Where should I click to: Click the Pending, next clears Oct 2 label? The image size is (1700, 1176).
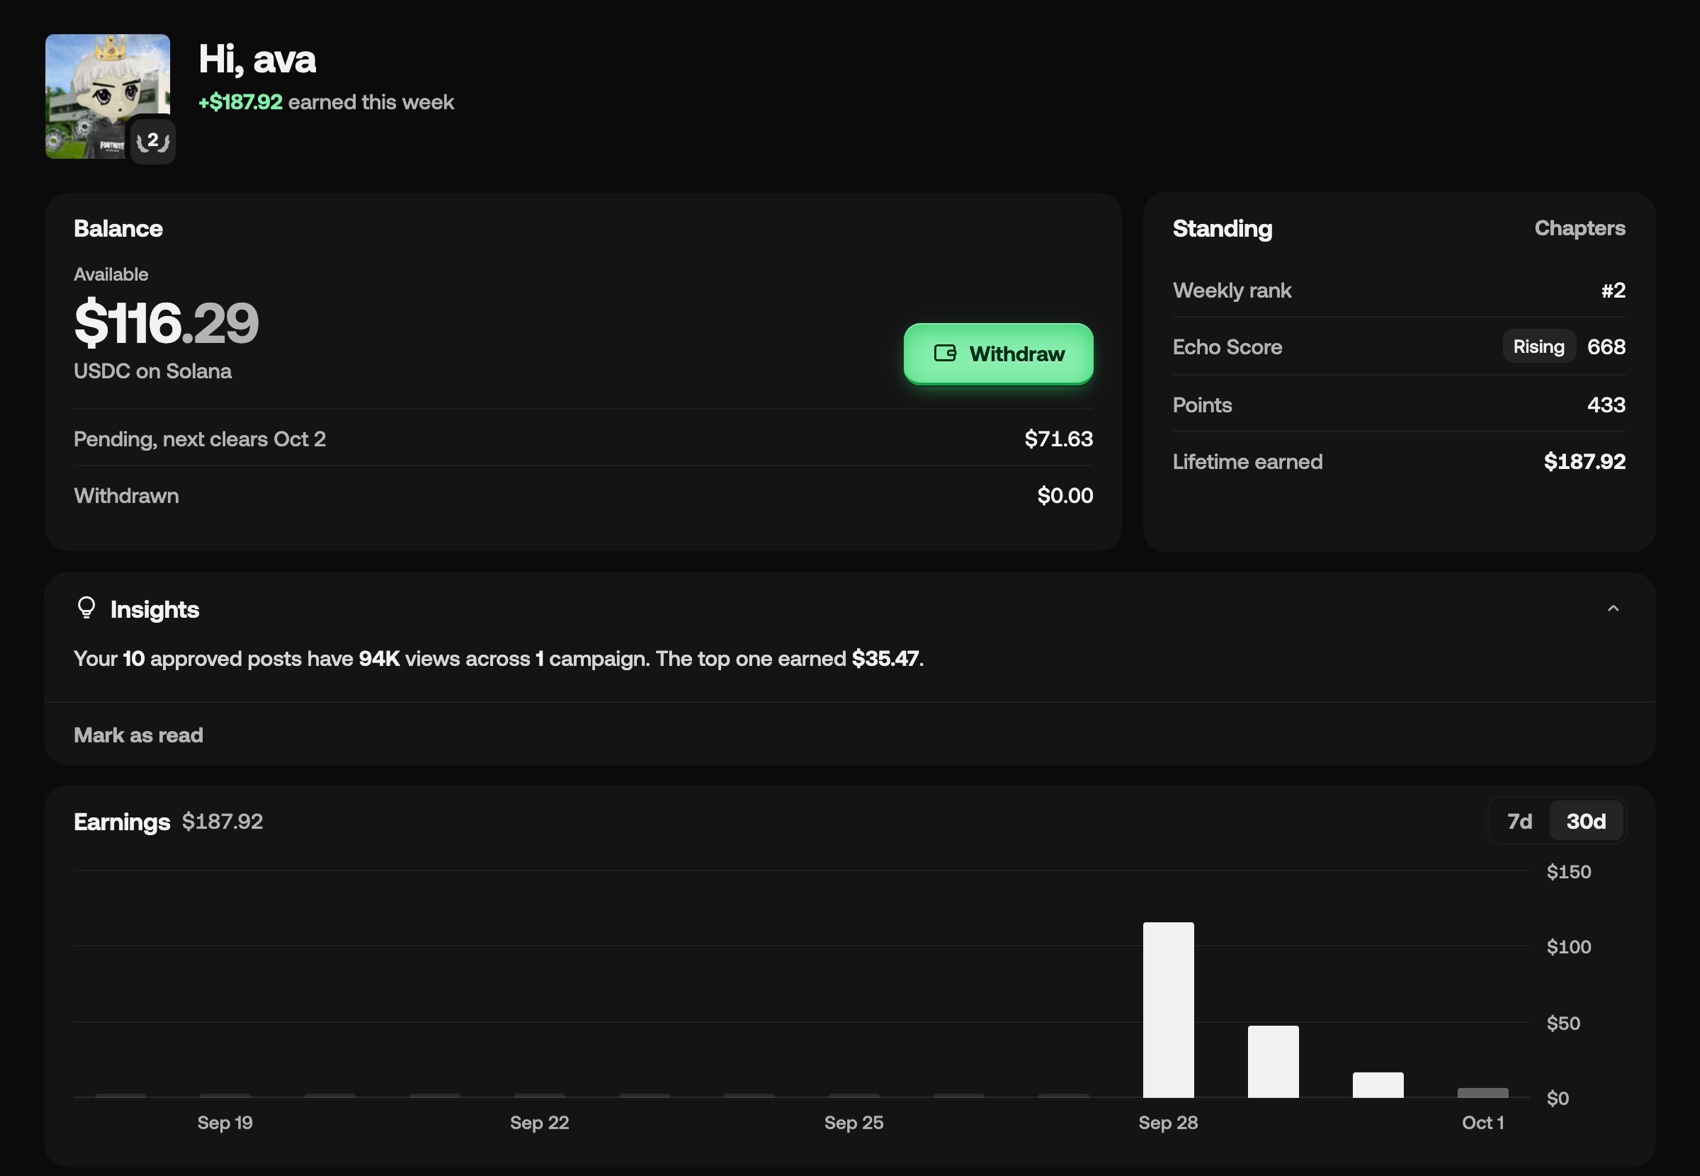200,438
